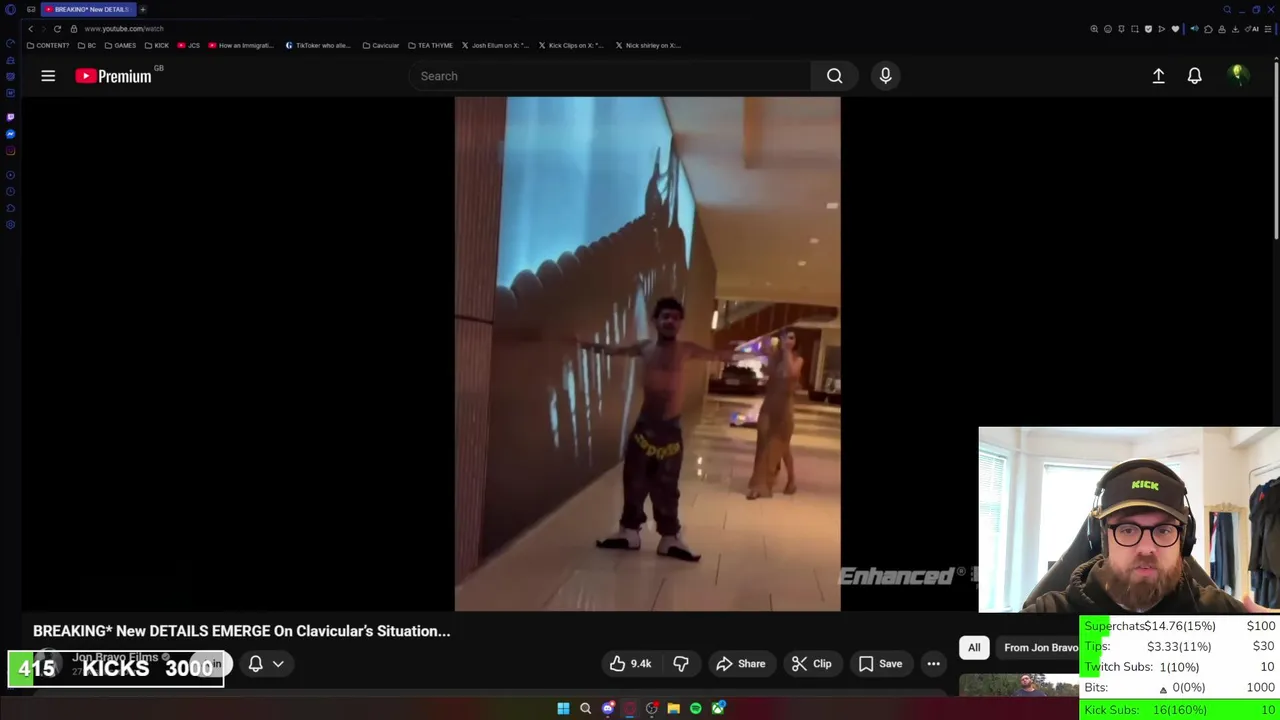Dislike the video with thumbs down
Viewport: 1280px width, 720px height.
click(x=681, y=664)
